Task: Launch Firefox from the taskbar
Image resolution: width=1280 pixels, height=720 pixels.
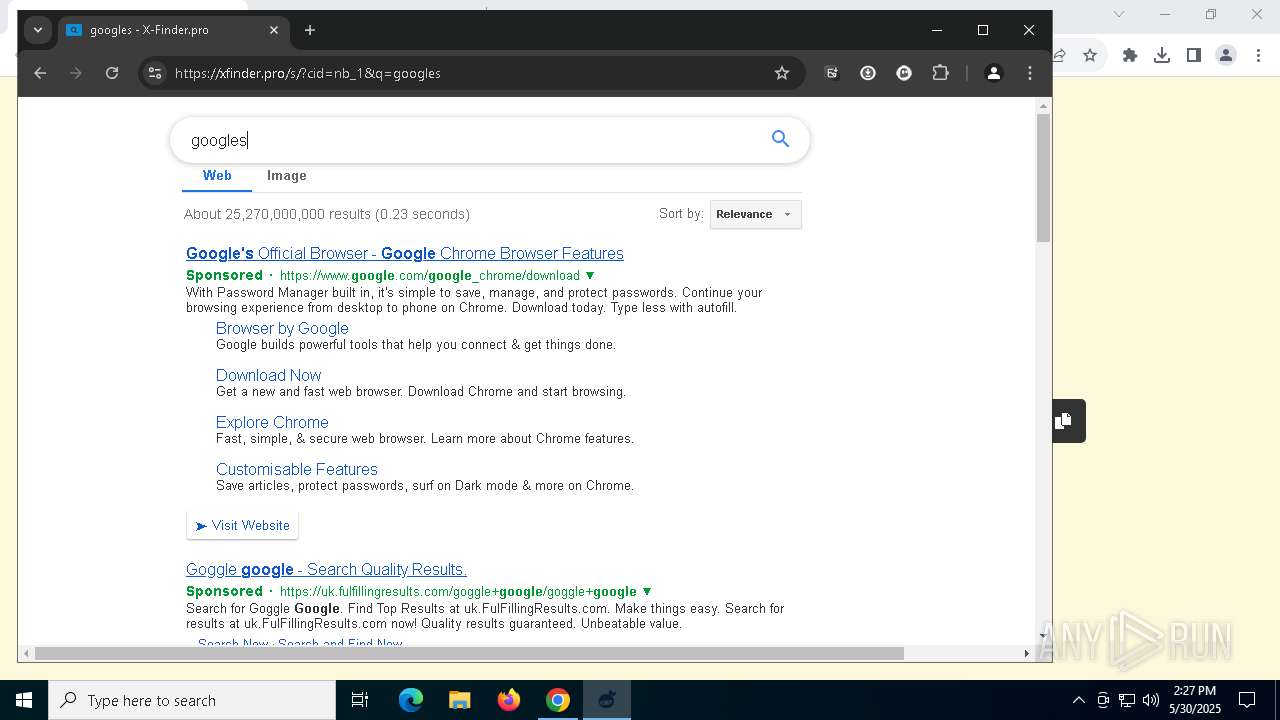Action: pyautogui.click(x=509, y=700)
